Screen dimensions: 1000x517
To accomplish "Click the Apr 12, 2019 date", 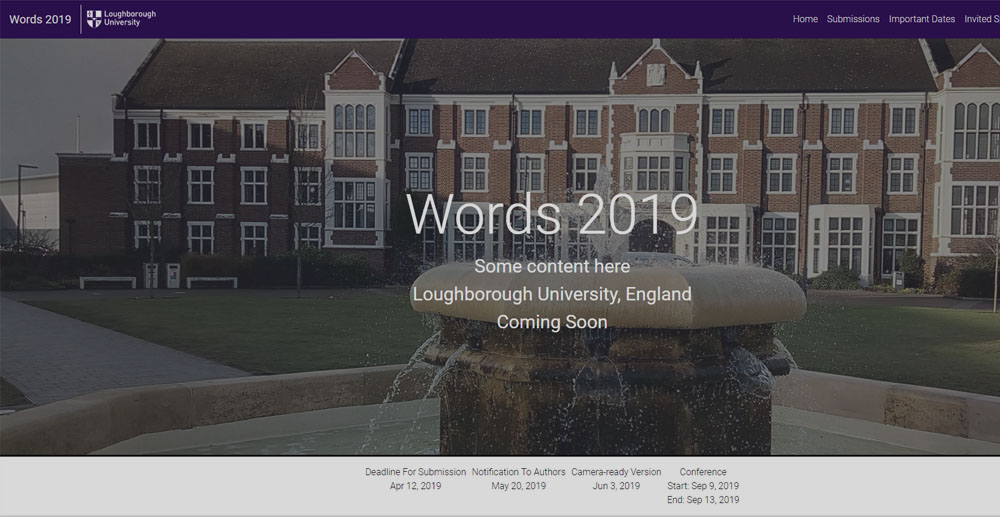I will point(415,486).
